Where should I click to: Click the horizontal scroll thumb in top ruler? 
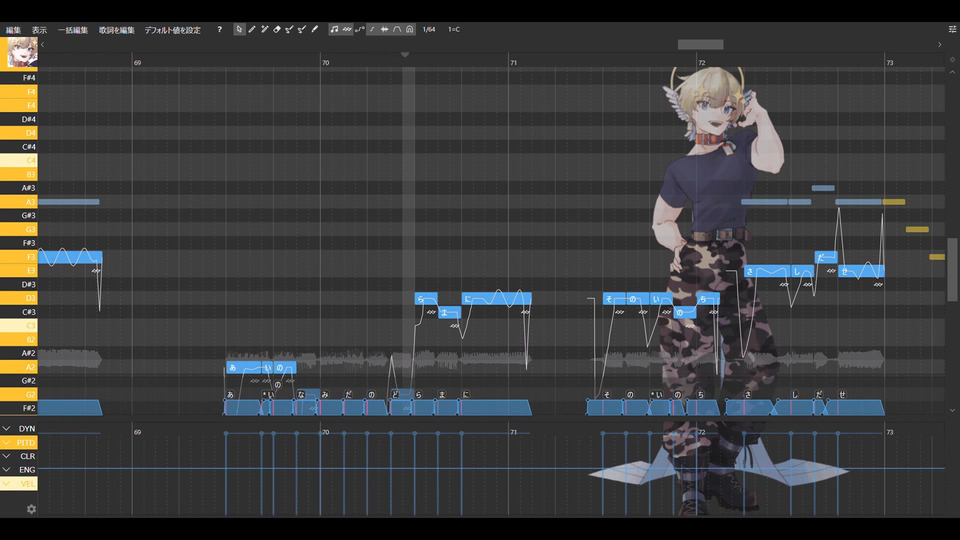pyautogui.click(x=700, y=45)
